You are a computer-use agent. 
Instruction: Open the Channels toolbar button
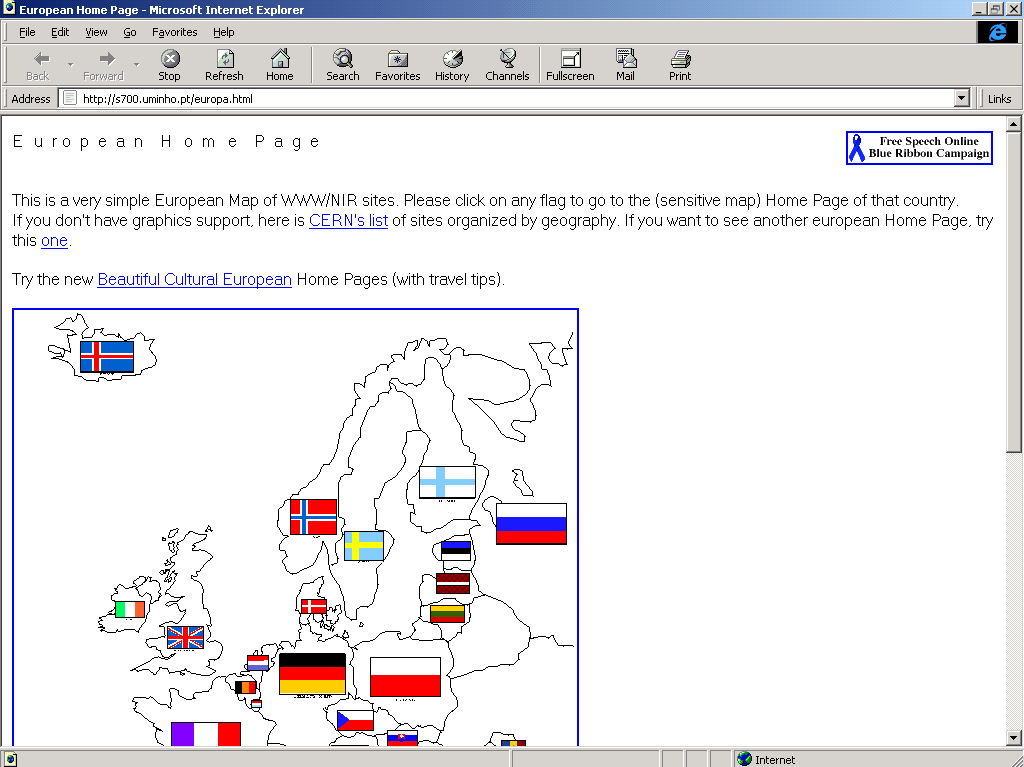point(507,65)
